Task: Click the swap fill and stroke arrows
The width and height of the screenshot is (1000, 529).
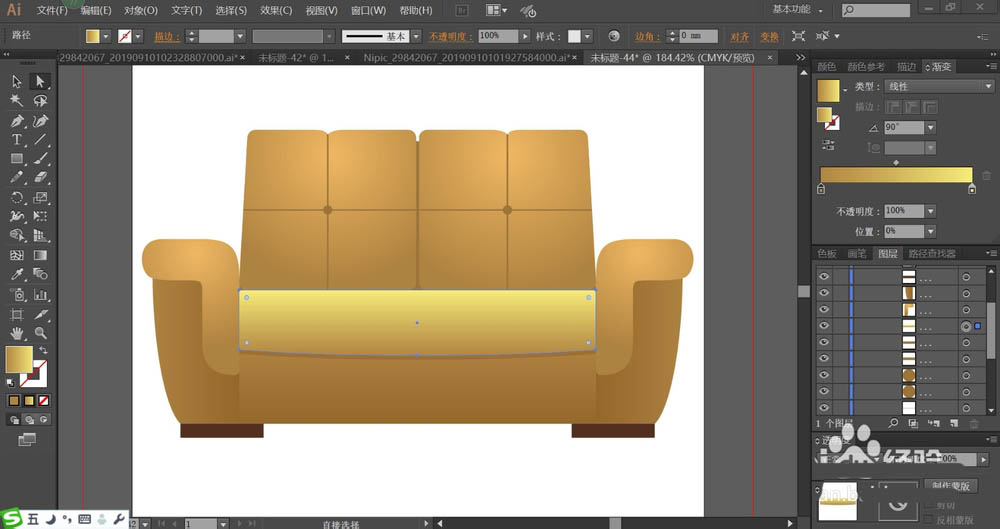Action: pos(43,350)
